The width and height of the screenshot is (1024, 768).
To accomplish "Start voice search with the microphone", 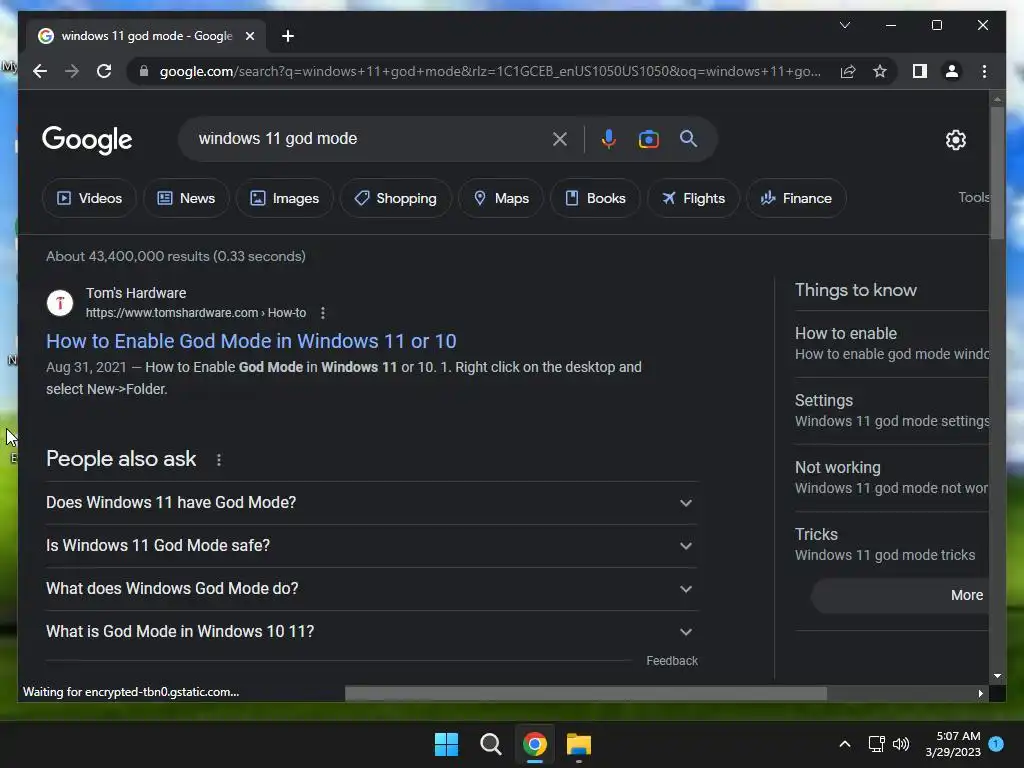I will [x=609, y=139].
